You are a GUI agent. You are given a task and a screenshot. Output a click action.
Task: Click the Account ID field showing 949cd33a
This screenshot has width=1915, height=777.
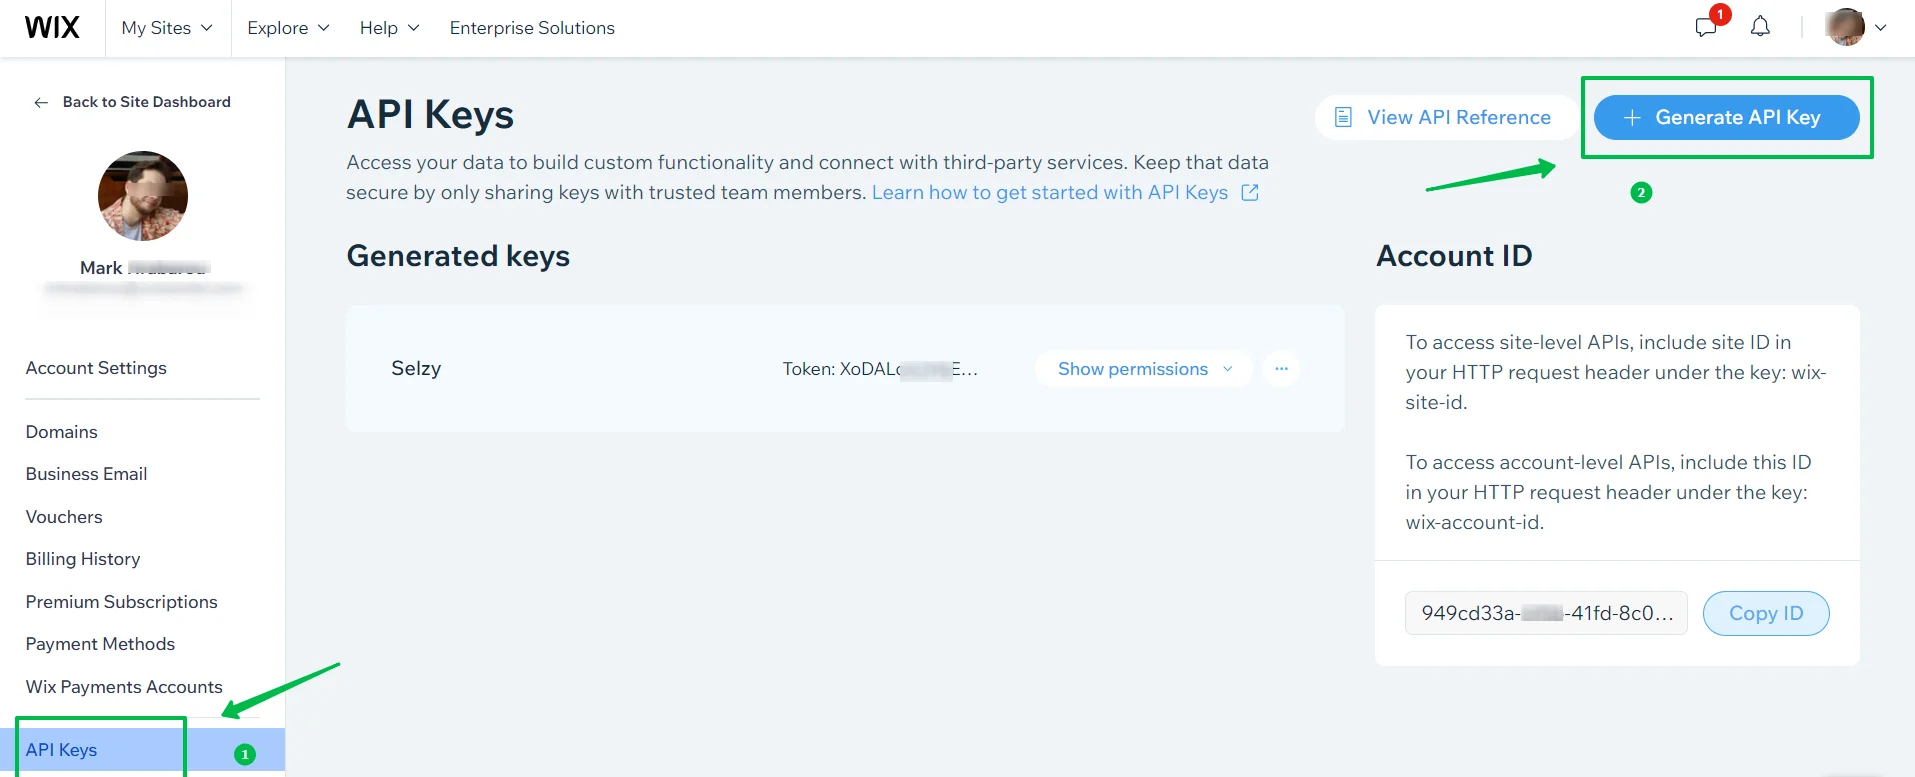click(x=1545, y=613)
